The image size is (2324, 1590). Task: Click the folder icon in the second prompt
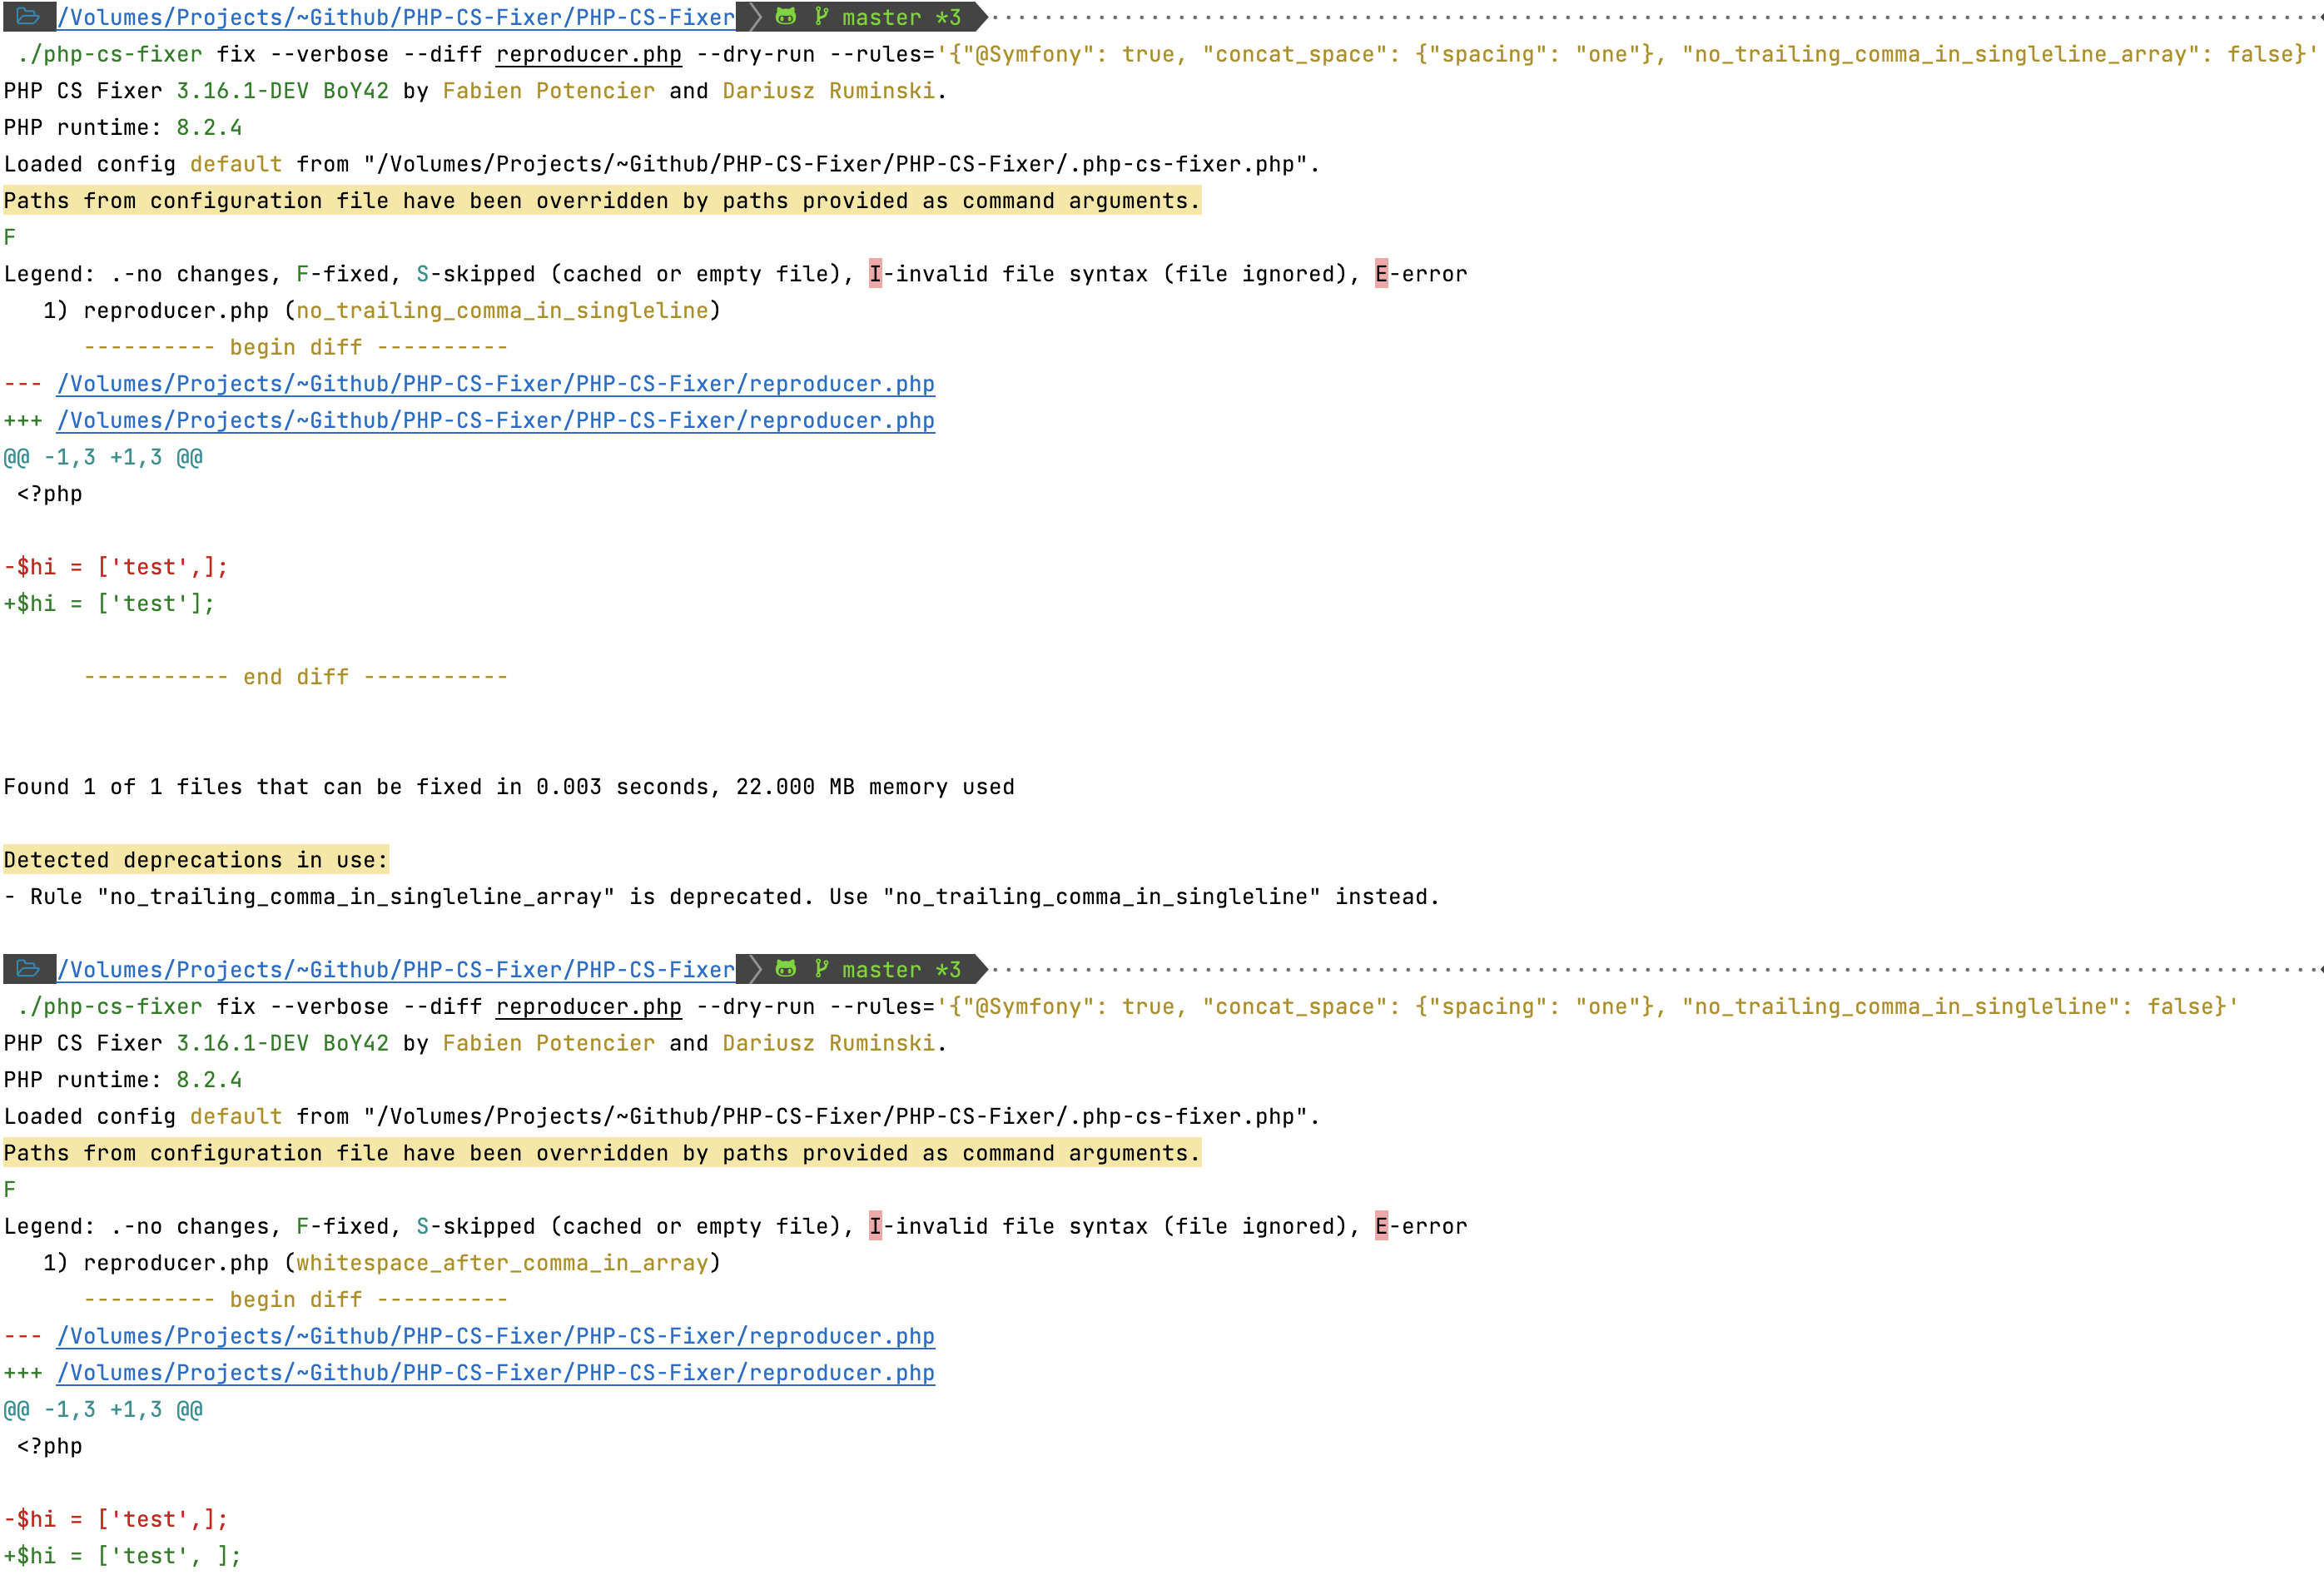(x=30, y=969)
